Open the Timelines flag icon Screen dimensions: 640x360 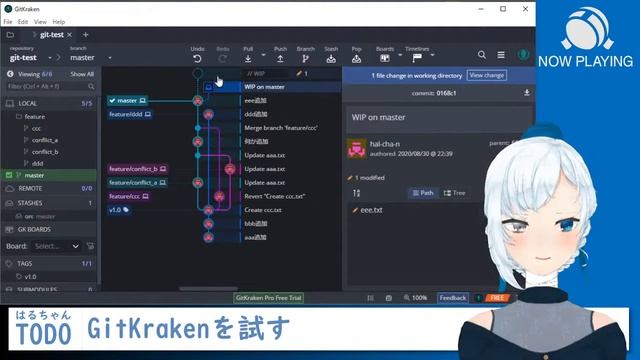pos(417,58)
